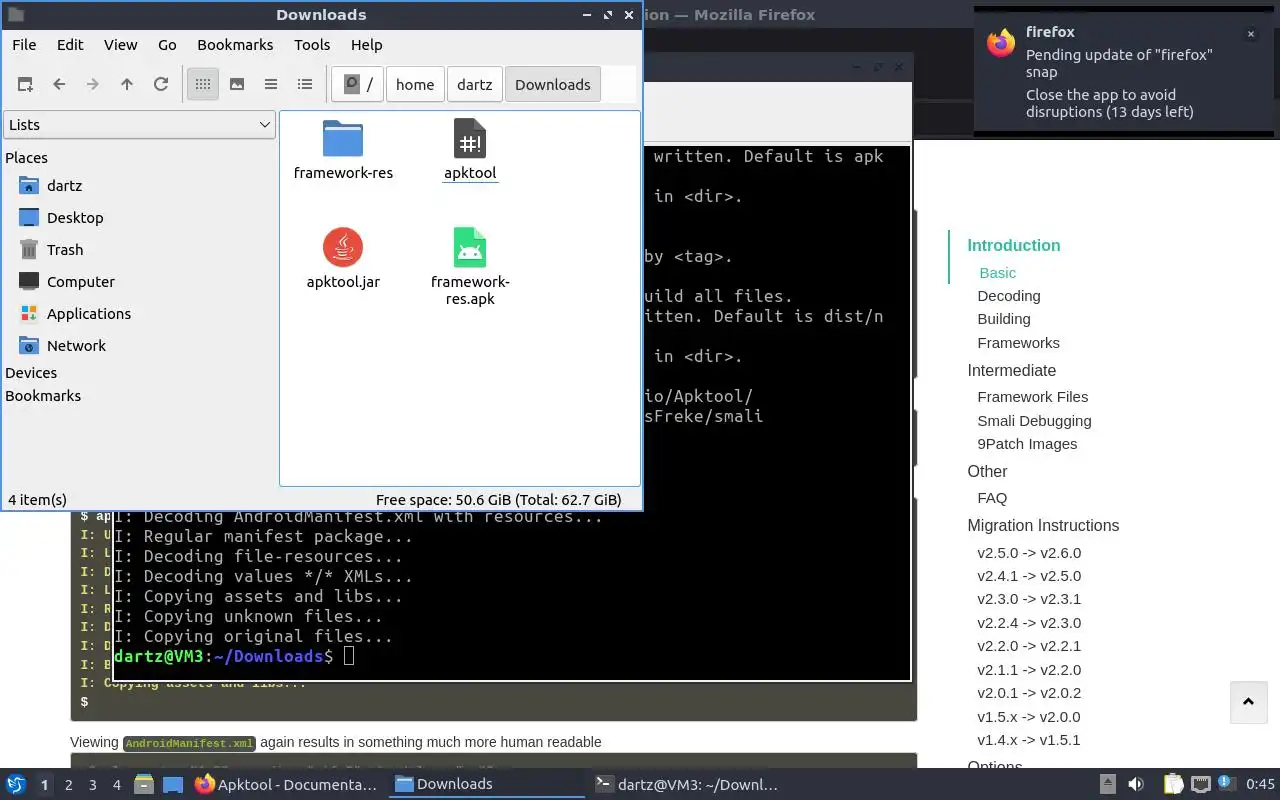The image size is (1280, 800).
Task: Open the Lists side pane dropdown
Action: click(x=139, y=125)
